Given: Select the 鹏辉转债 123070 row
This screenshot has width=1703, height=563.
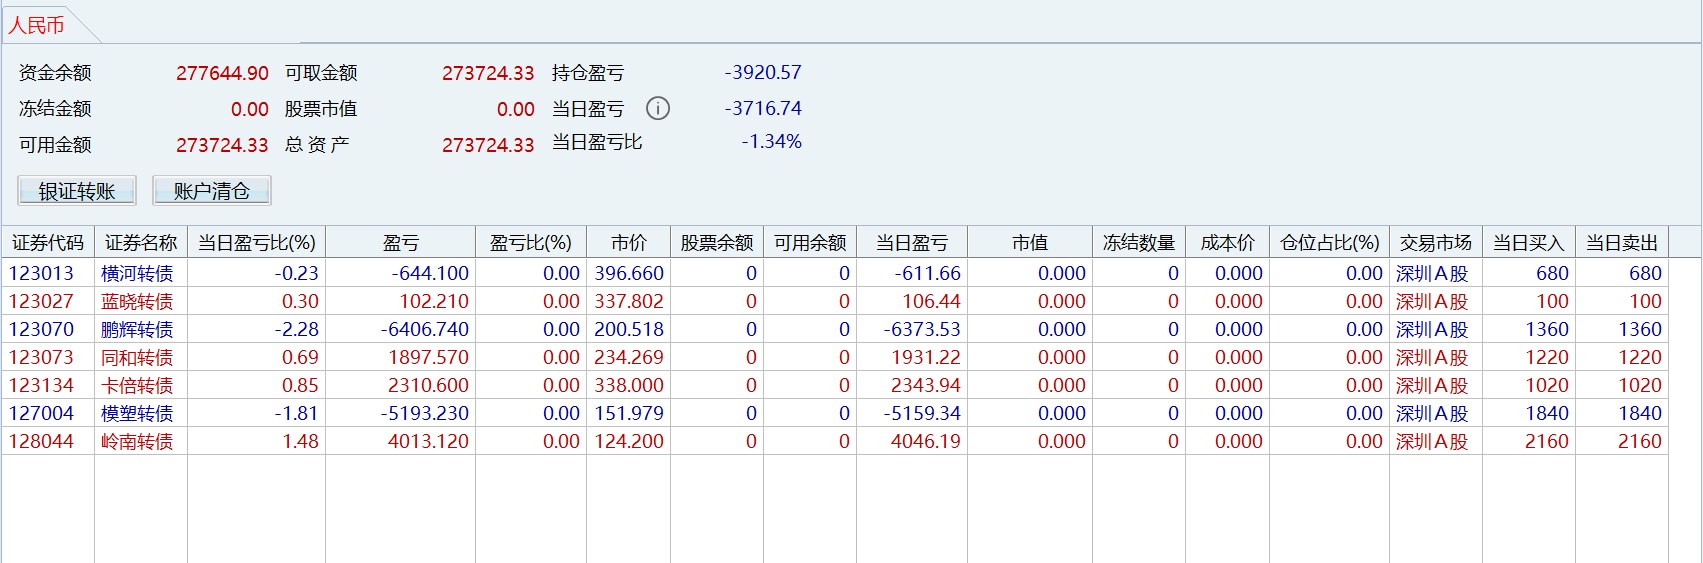Looking at the screenshot, I should coord(835,329).
